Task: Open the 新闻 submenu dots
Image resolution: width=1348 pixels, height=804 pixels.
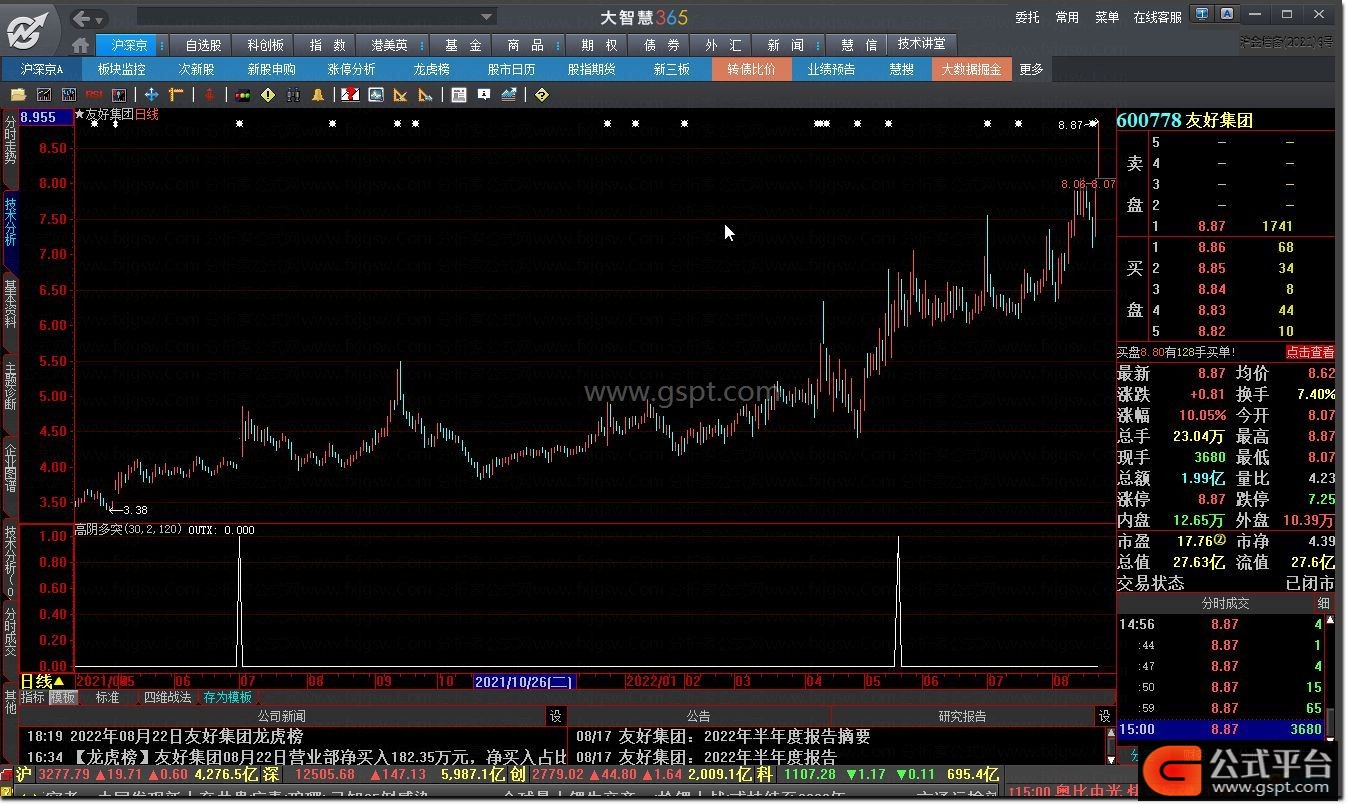Action: coord(817,46)
